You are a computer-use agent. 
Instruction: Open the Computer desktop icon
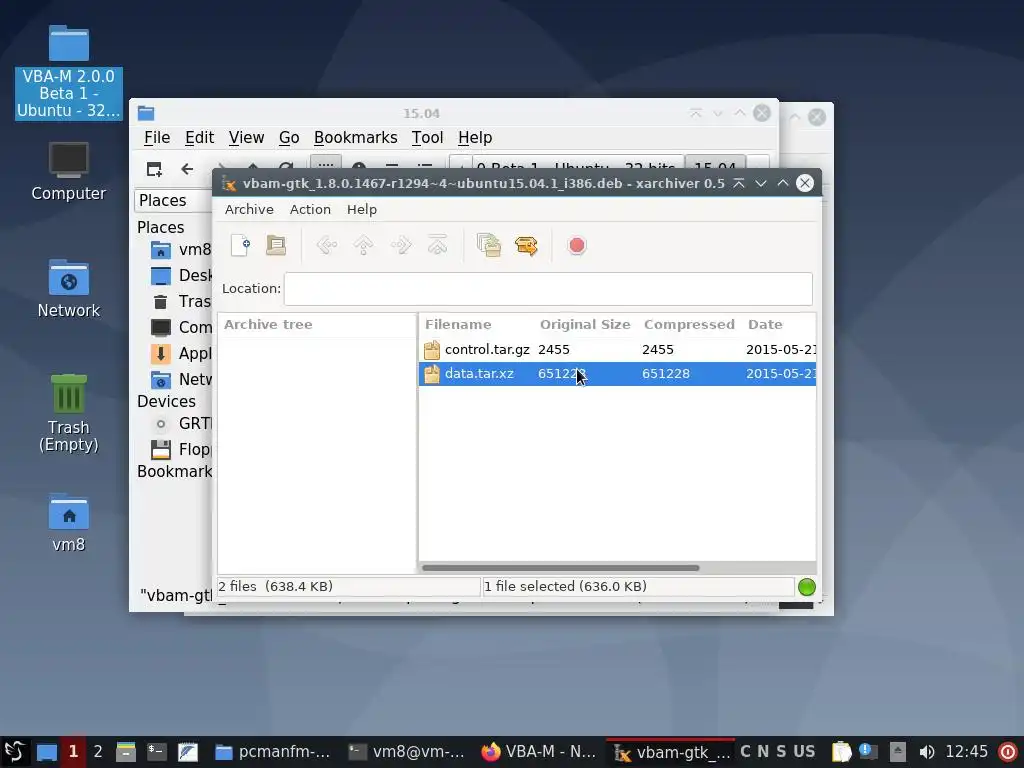pyautogui.click(x=69, y=171)
